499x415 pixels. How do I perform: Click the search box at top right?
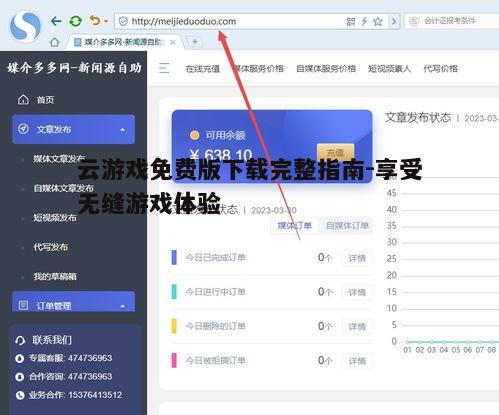tap(452, 21)
